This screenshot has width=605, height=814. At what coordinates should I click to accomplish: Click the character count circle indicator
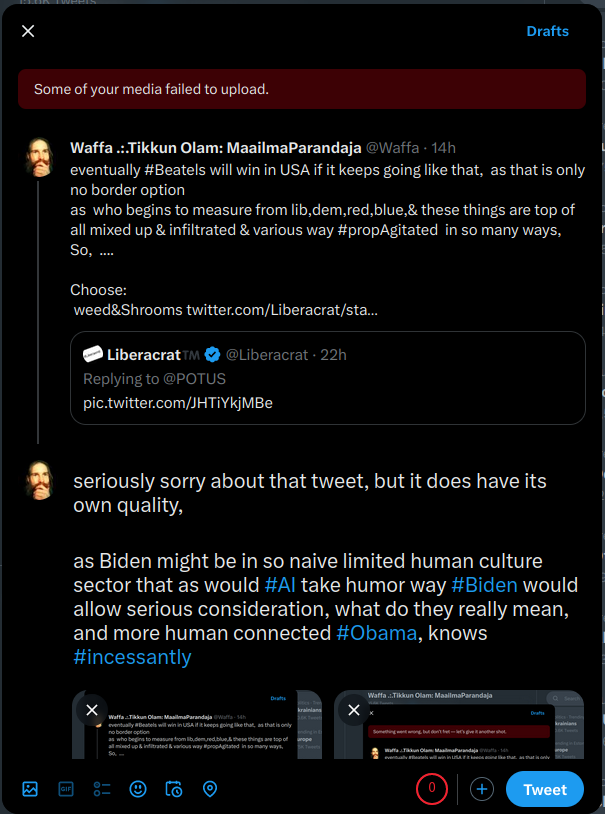[432, 761]
